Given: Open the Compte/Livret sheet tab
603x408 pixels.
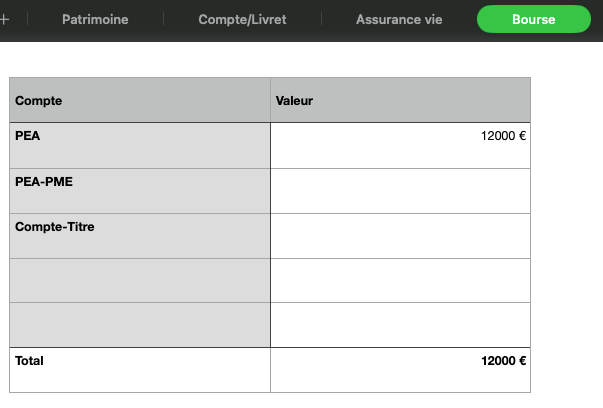Looking at the screenshot, I should [242, 20].
